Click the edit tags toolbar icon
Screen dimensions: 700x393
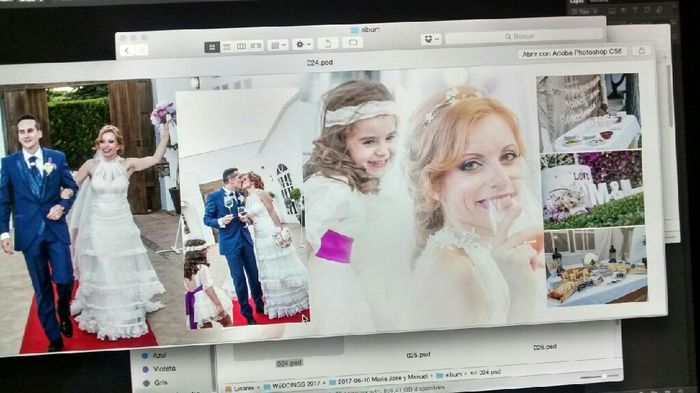coord(352,42)
